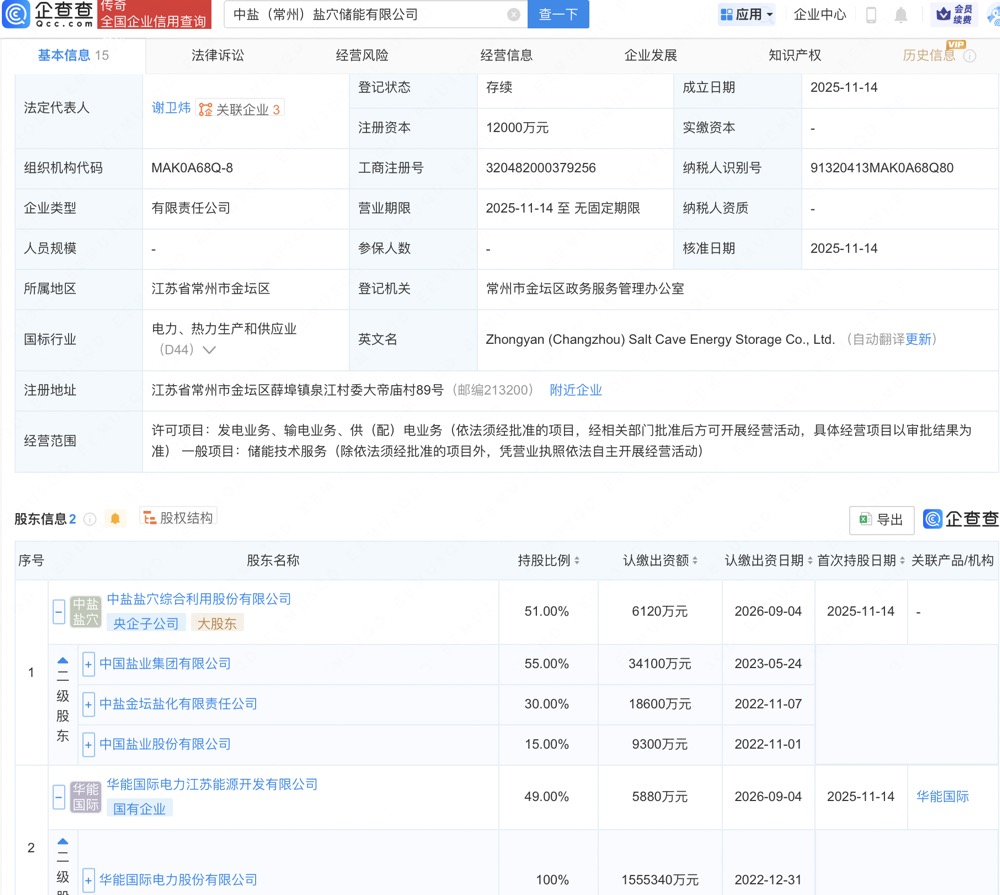Collapse the 中盐盐穴综合利用股份有限公司 shareholder row
This screenshot has height=895, width=1000.
pyautogui.click(x=59, y=612)
